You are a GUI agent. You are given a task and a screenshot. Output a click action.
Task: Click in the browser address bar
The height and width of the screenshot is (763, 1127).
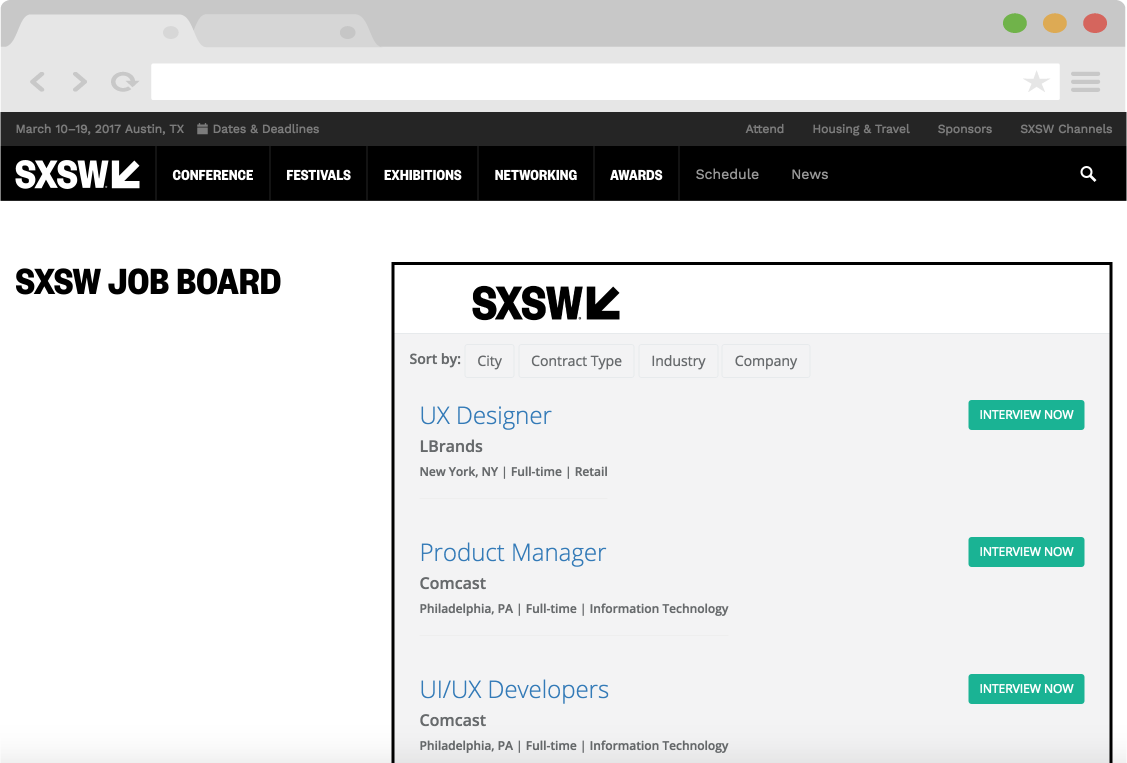pos(605,82)
